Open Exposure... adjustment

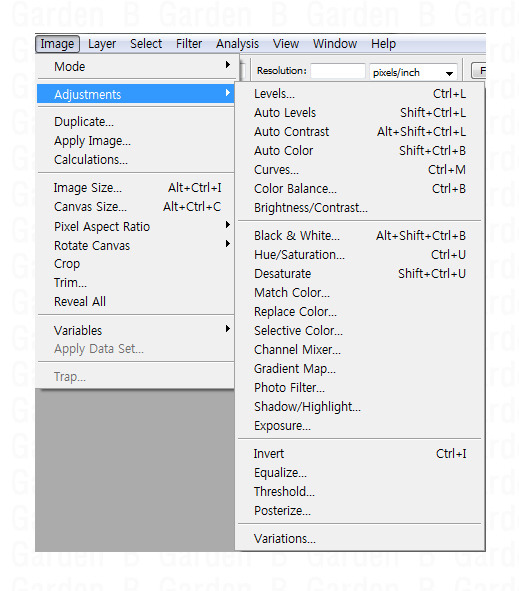pyautogui.click(x=360, y=426)
